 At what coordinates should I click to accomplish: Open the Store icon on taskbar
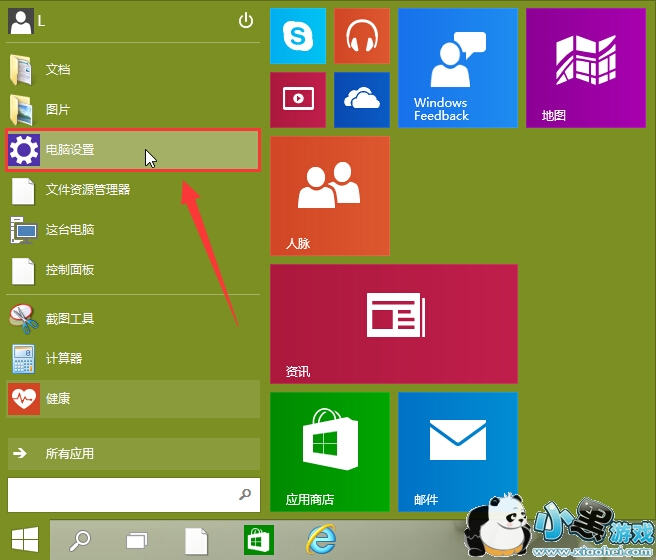coord(259,540)
